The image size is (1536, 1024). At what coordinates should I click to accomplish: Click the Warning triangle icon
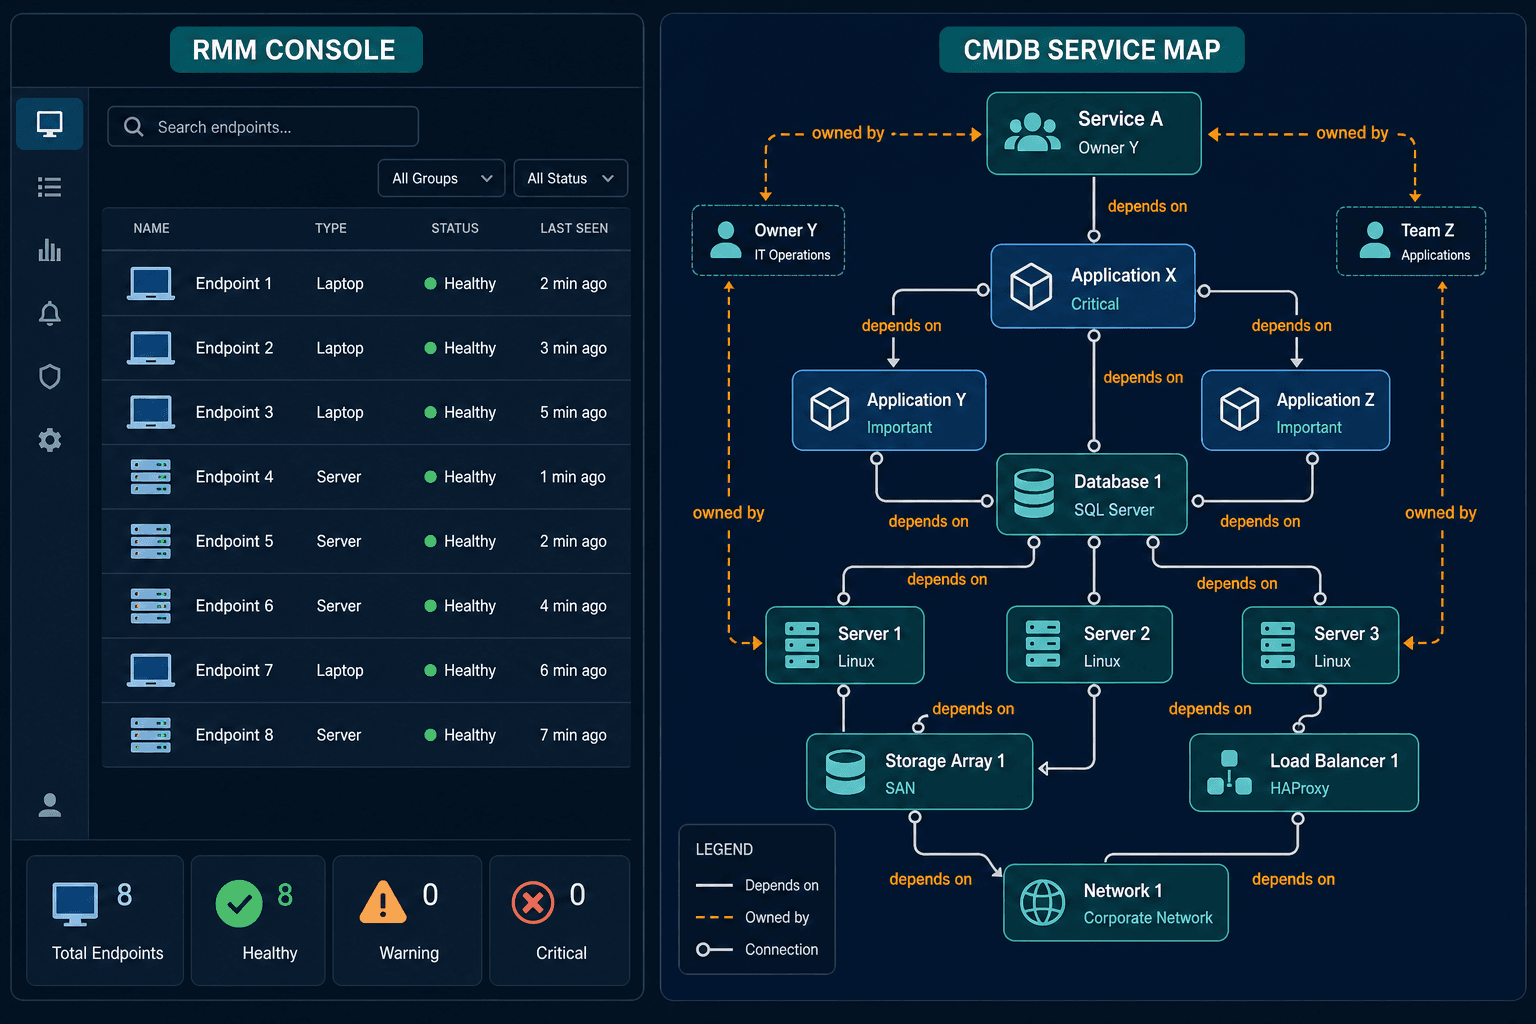click(383, 902)
